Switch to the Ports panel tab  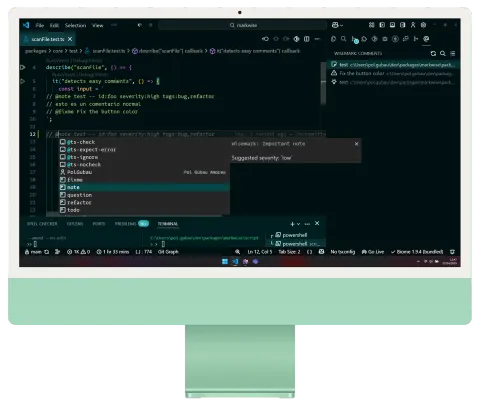99,224
